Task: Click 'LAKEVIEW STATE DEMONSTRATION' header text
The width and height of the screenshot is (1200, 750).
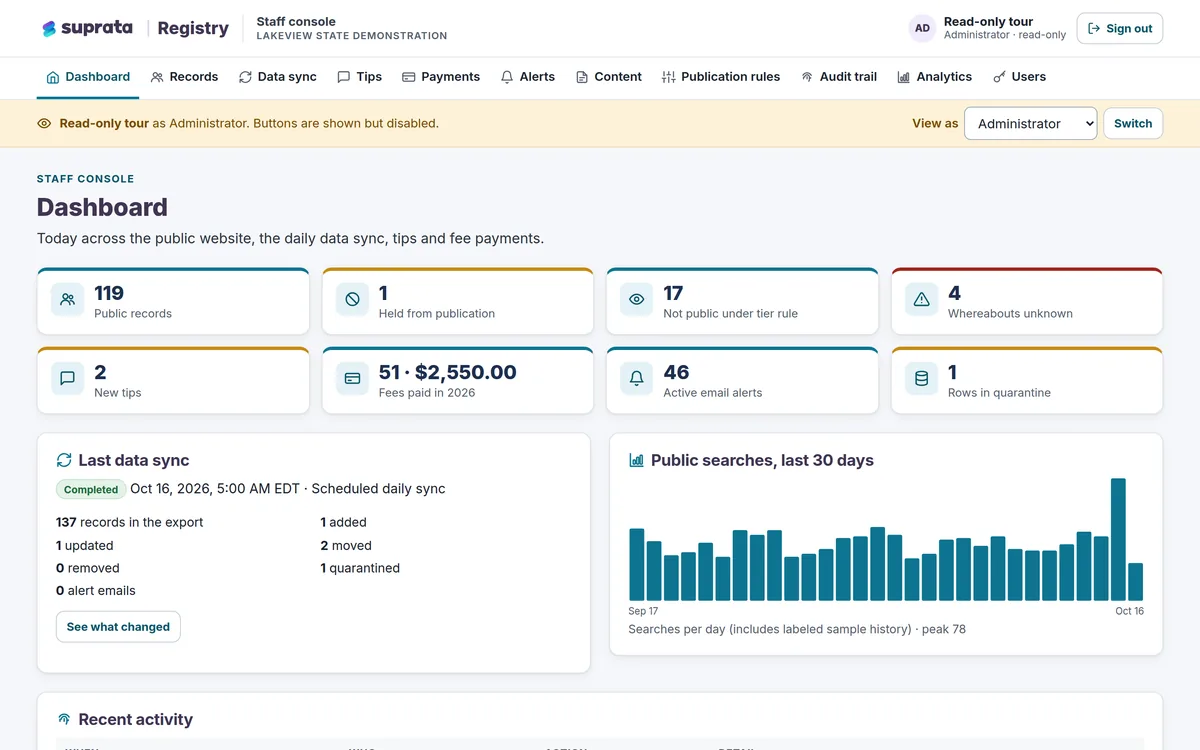Action: 352,36
